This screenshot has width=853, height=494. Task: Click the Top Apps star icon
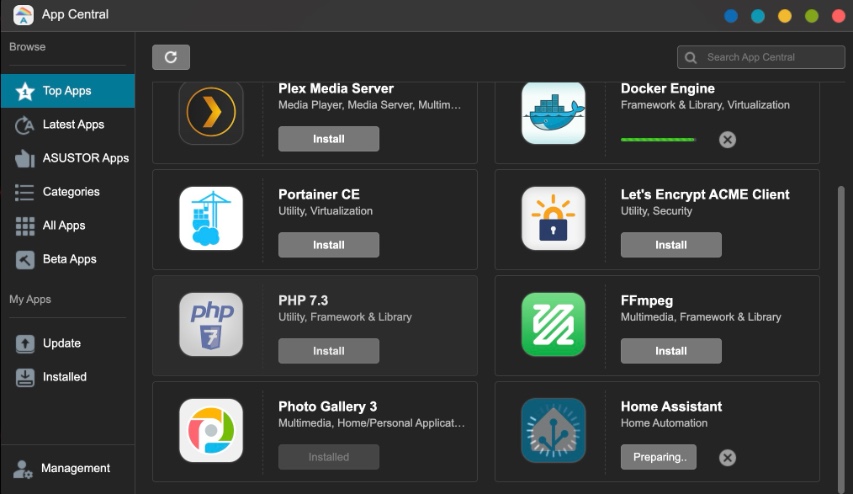tap(25, 91)
